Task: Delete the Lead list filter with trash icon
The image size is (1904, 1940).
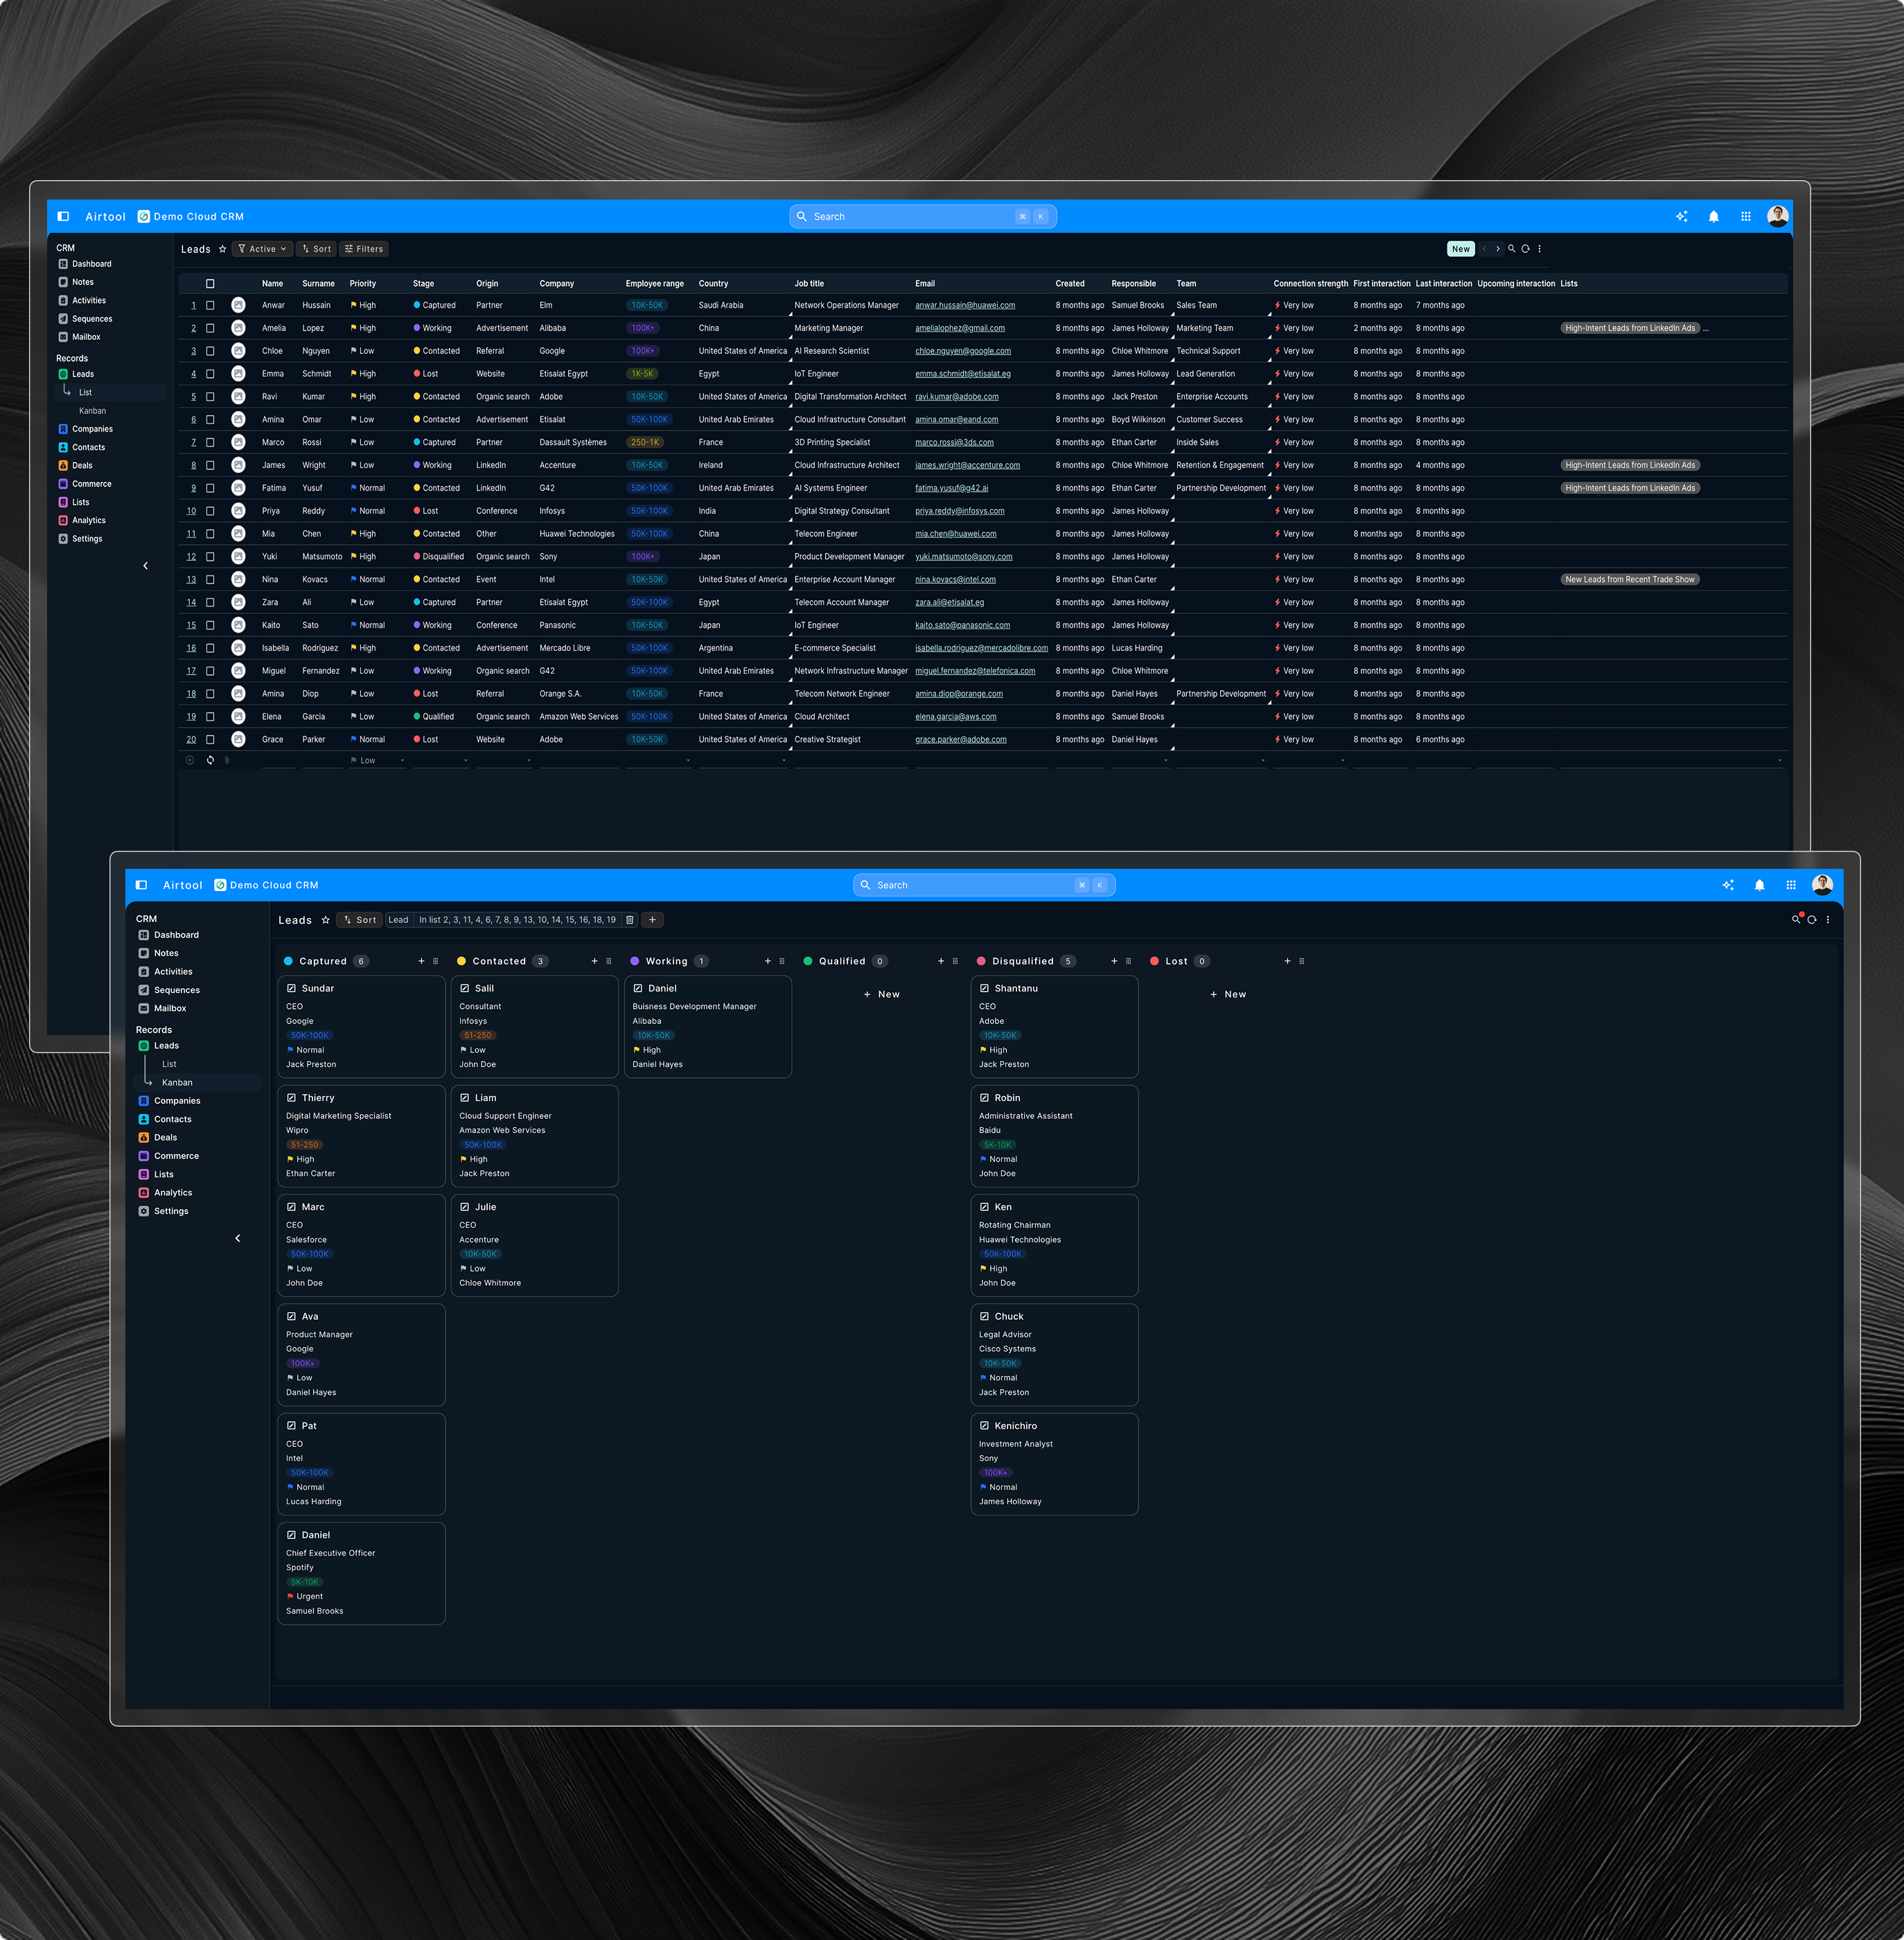Action: (629, 920)
